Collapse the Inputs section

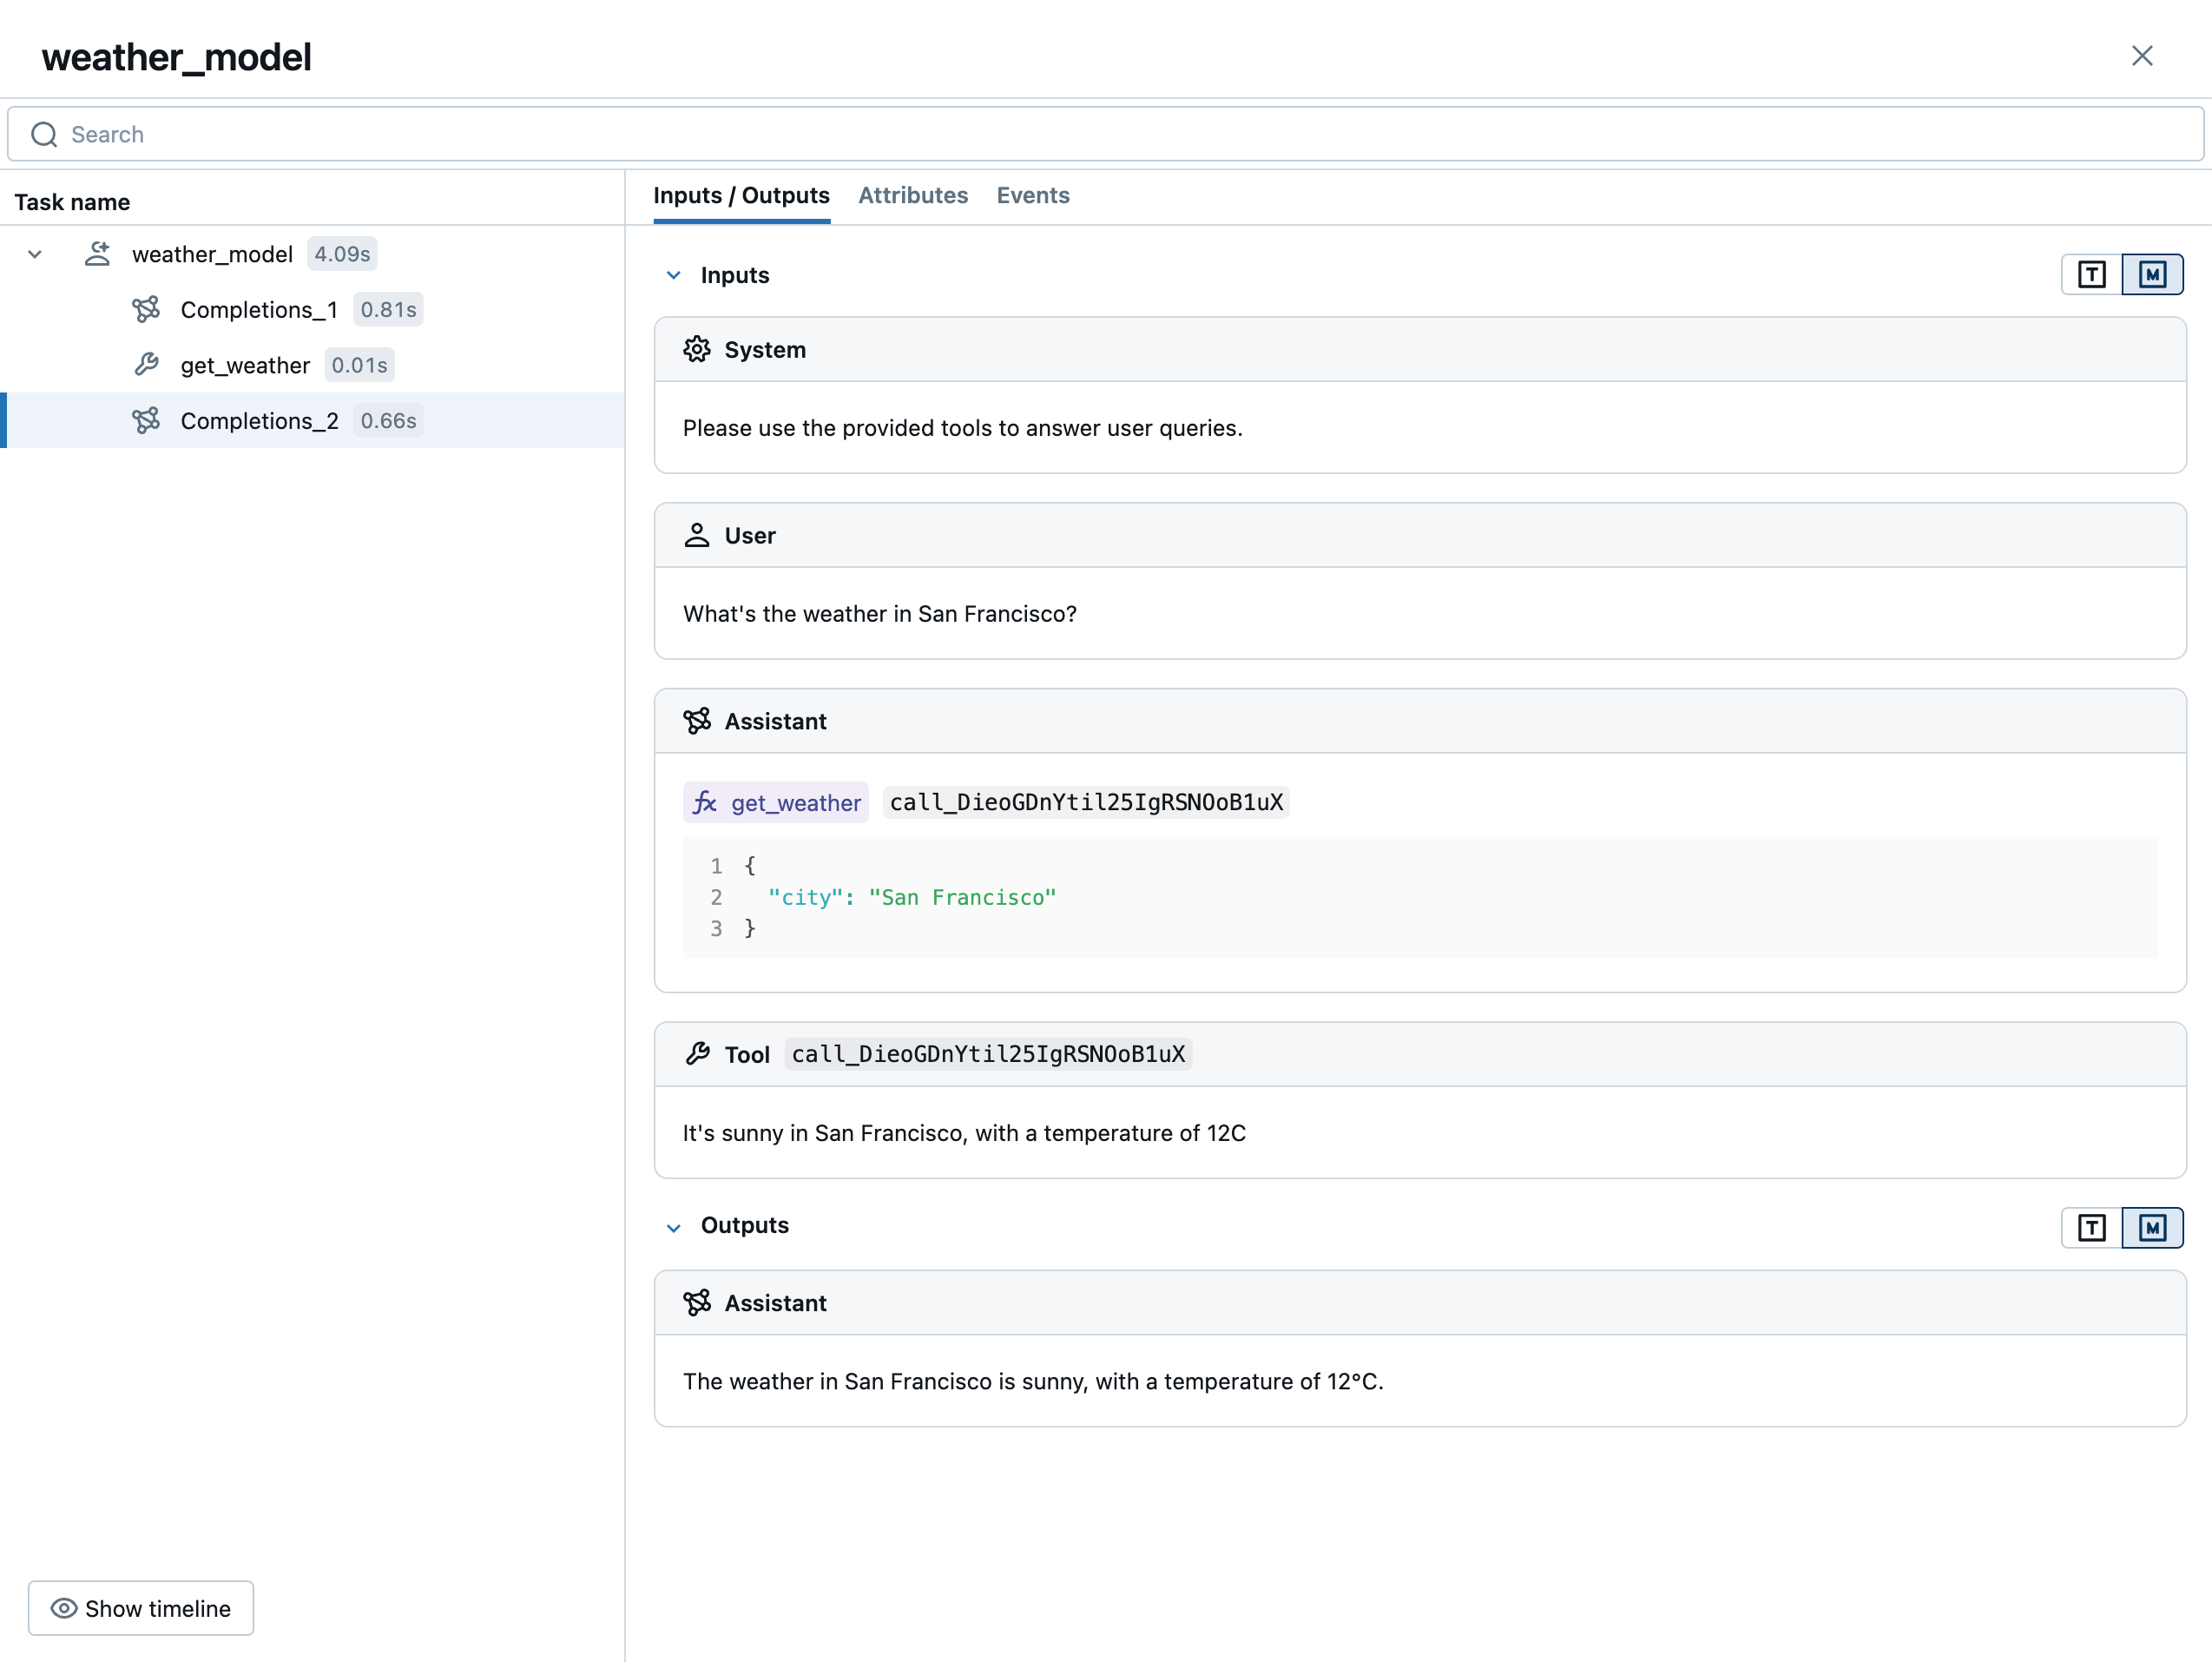674,275
